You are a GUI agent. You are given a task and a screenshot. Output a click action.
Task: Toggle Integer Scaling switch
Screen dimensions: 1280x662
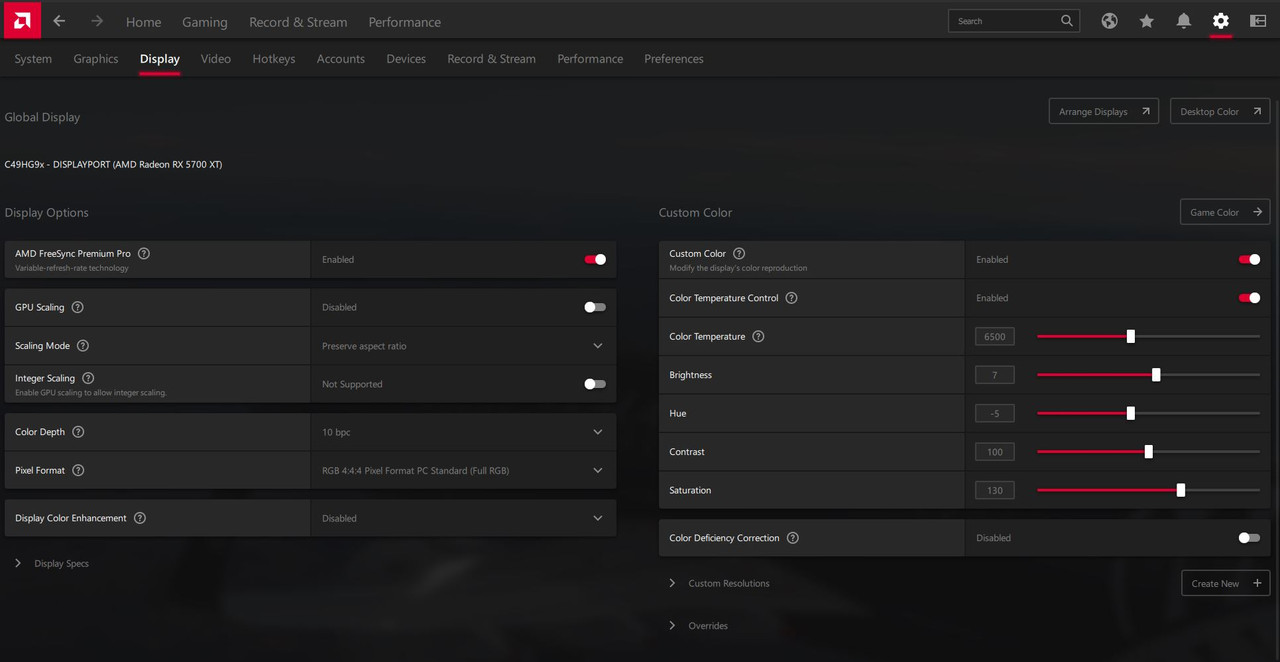pyautogui.click(x=595, y=384)
